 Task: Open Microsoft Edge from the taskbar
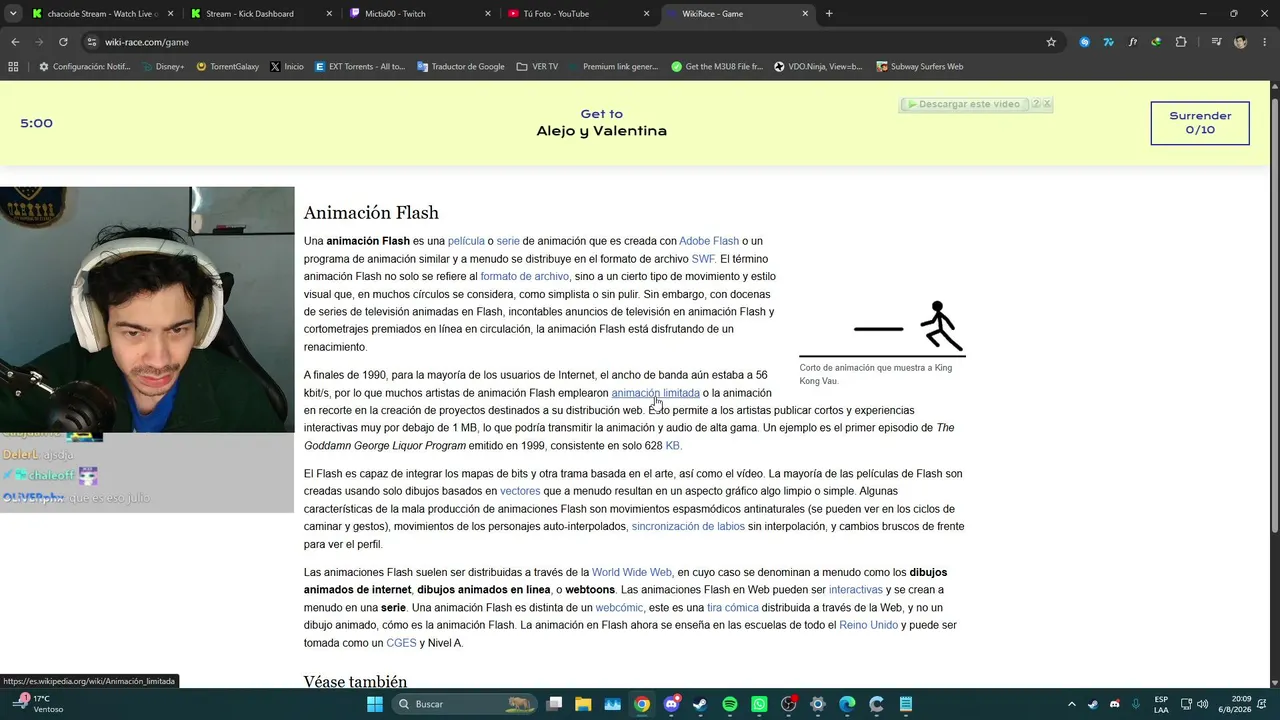coord(847,704)
